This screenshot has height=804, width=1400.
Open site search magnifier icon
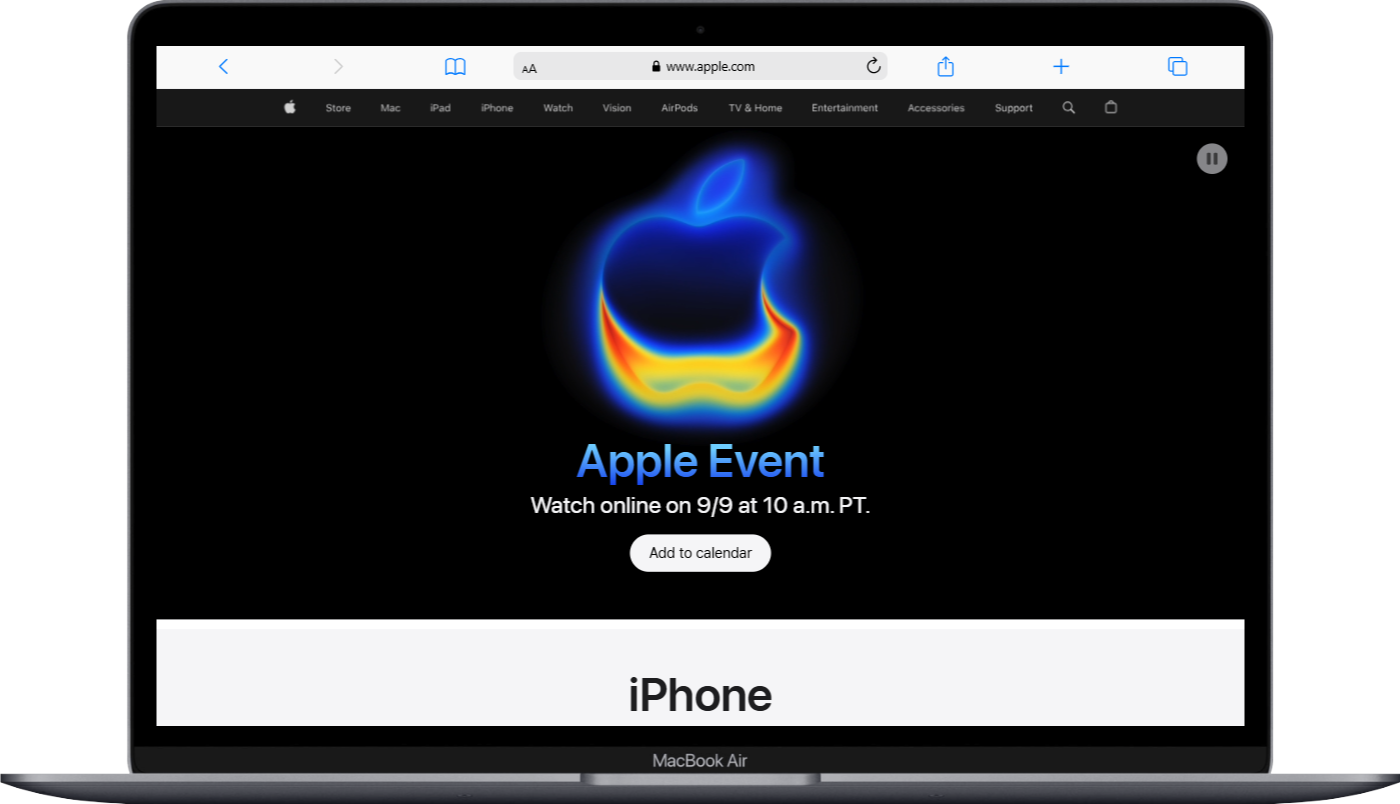pyautogui.click(x=1069, y=107)
